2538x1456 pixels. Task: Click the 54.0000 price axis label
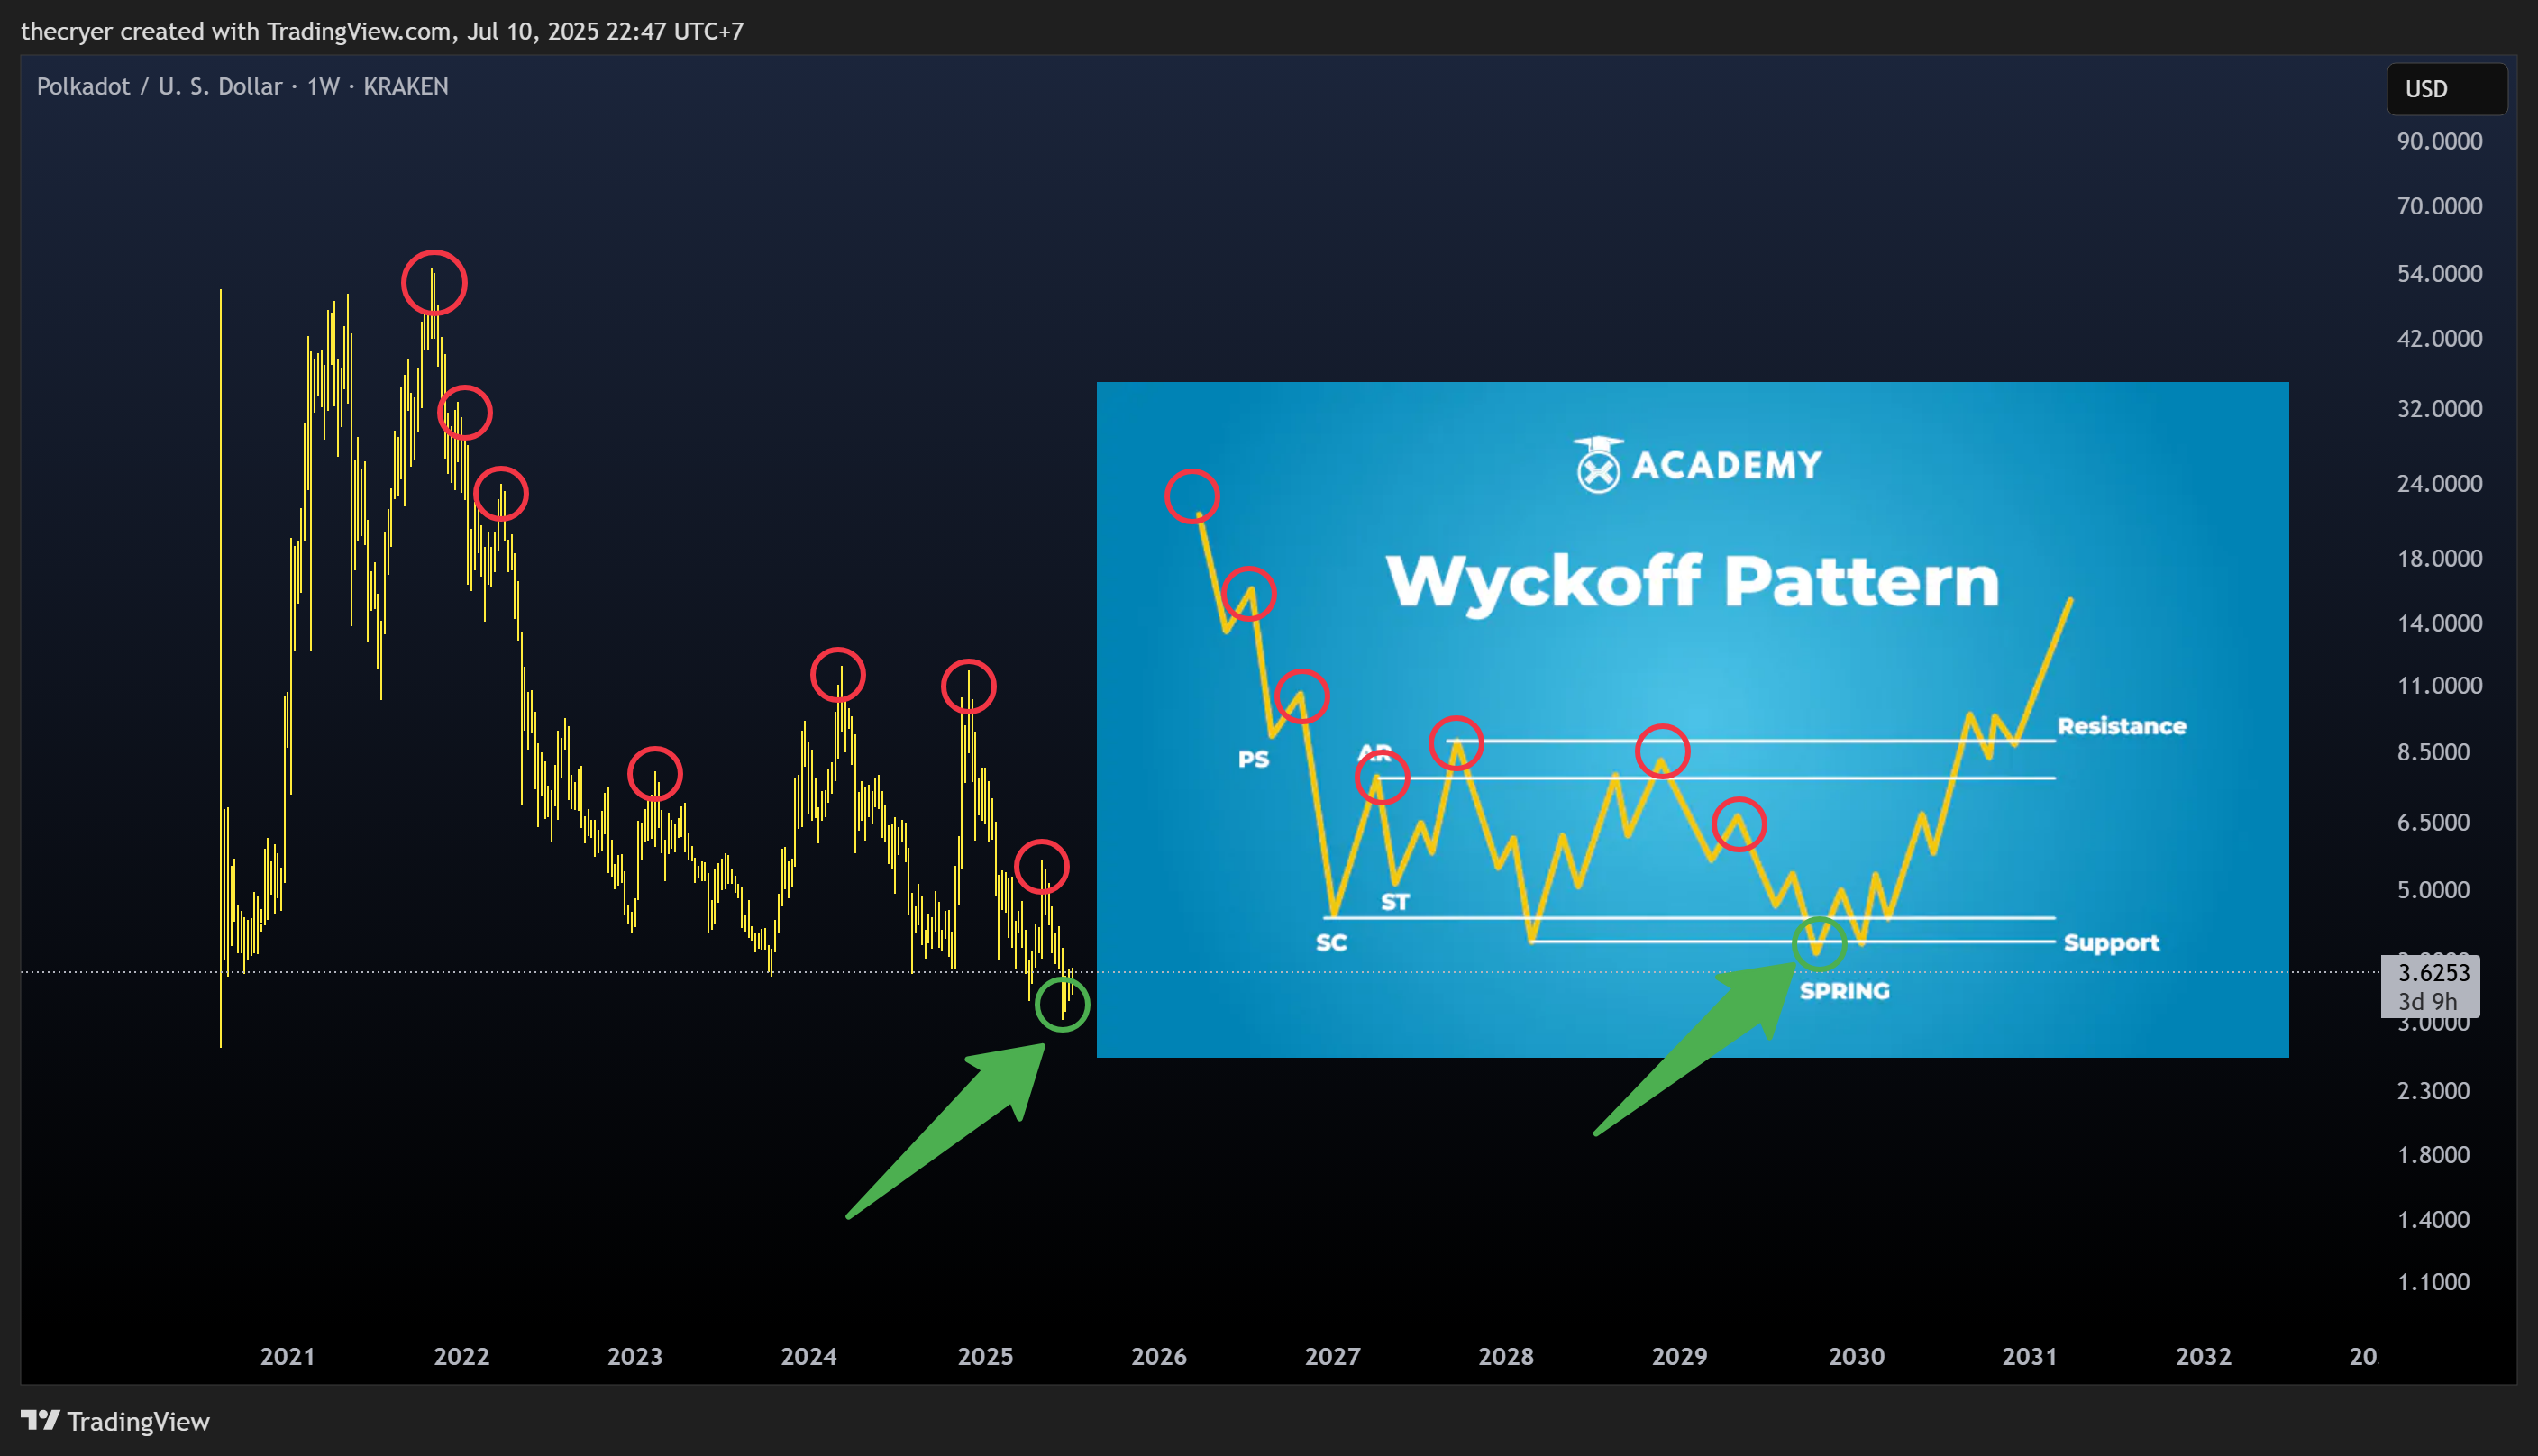pyautogui.click(x=2439, y=273)
